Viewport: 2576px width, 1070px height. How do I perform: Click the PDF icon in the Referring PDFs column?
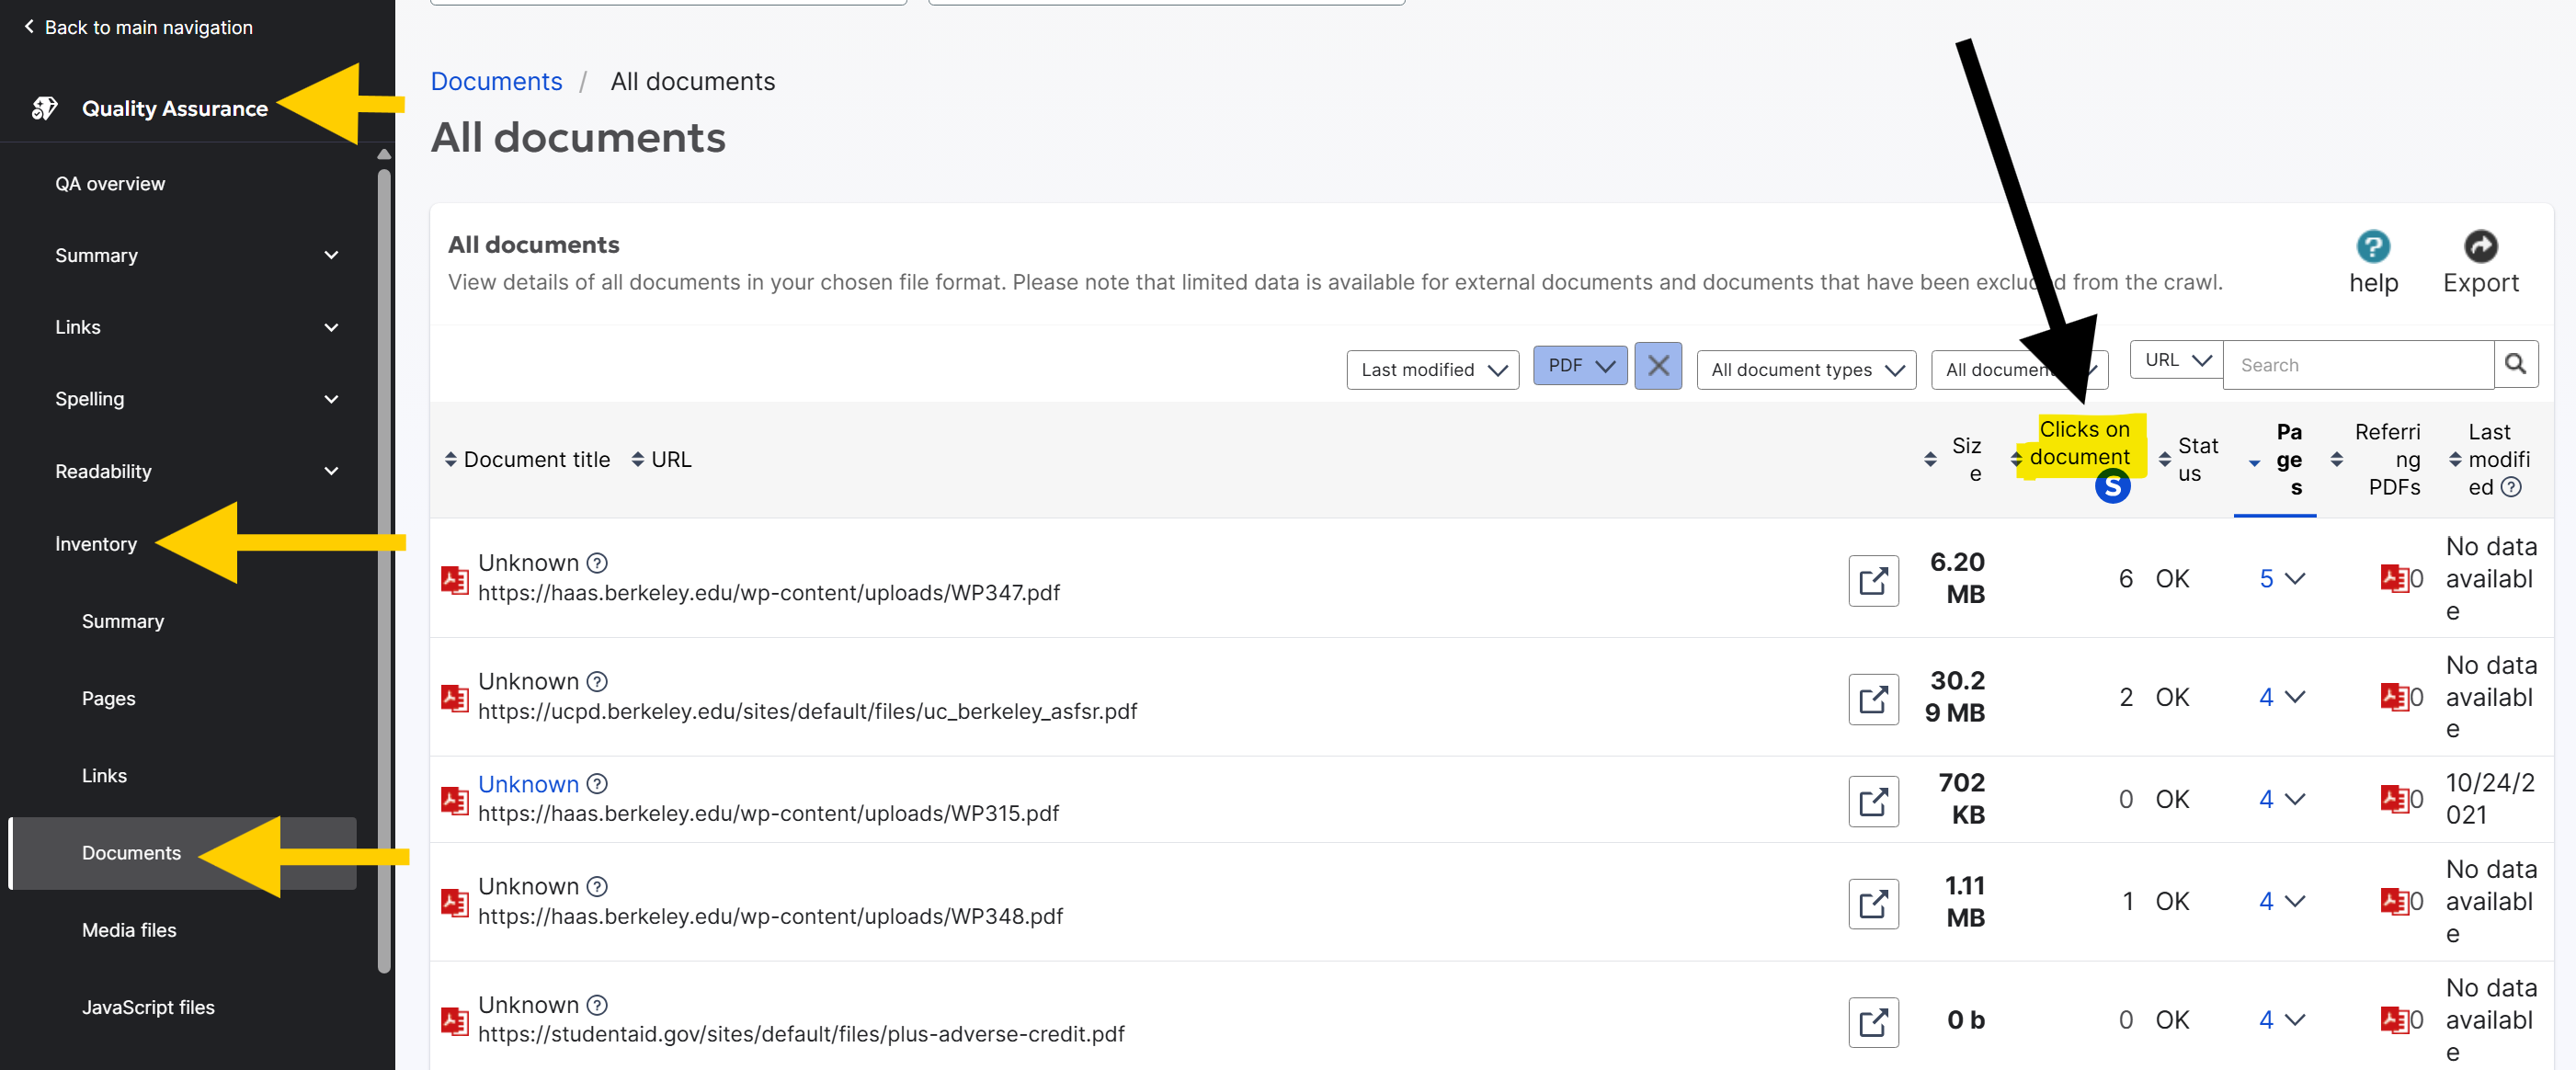[x=2395, y=578]
